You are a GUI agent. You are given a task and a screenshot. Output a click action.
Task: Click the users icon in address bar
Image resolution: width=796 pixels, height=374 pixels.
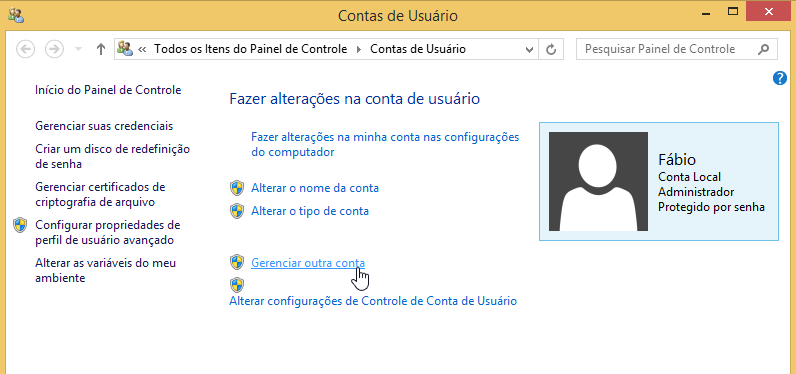[x=125, y=49]
